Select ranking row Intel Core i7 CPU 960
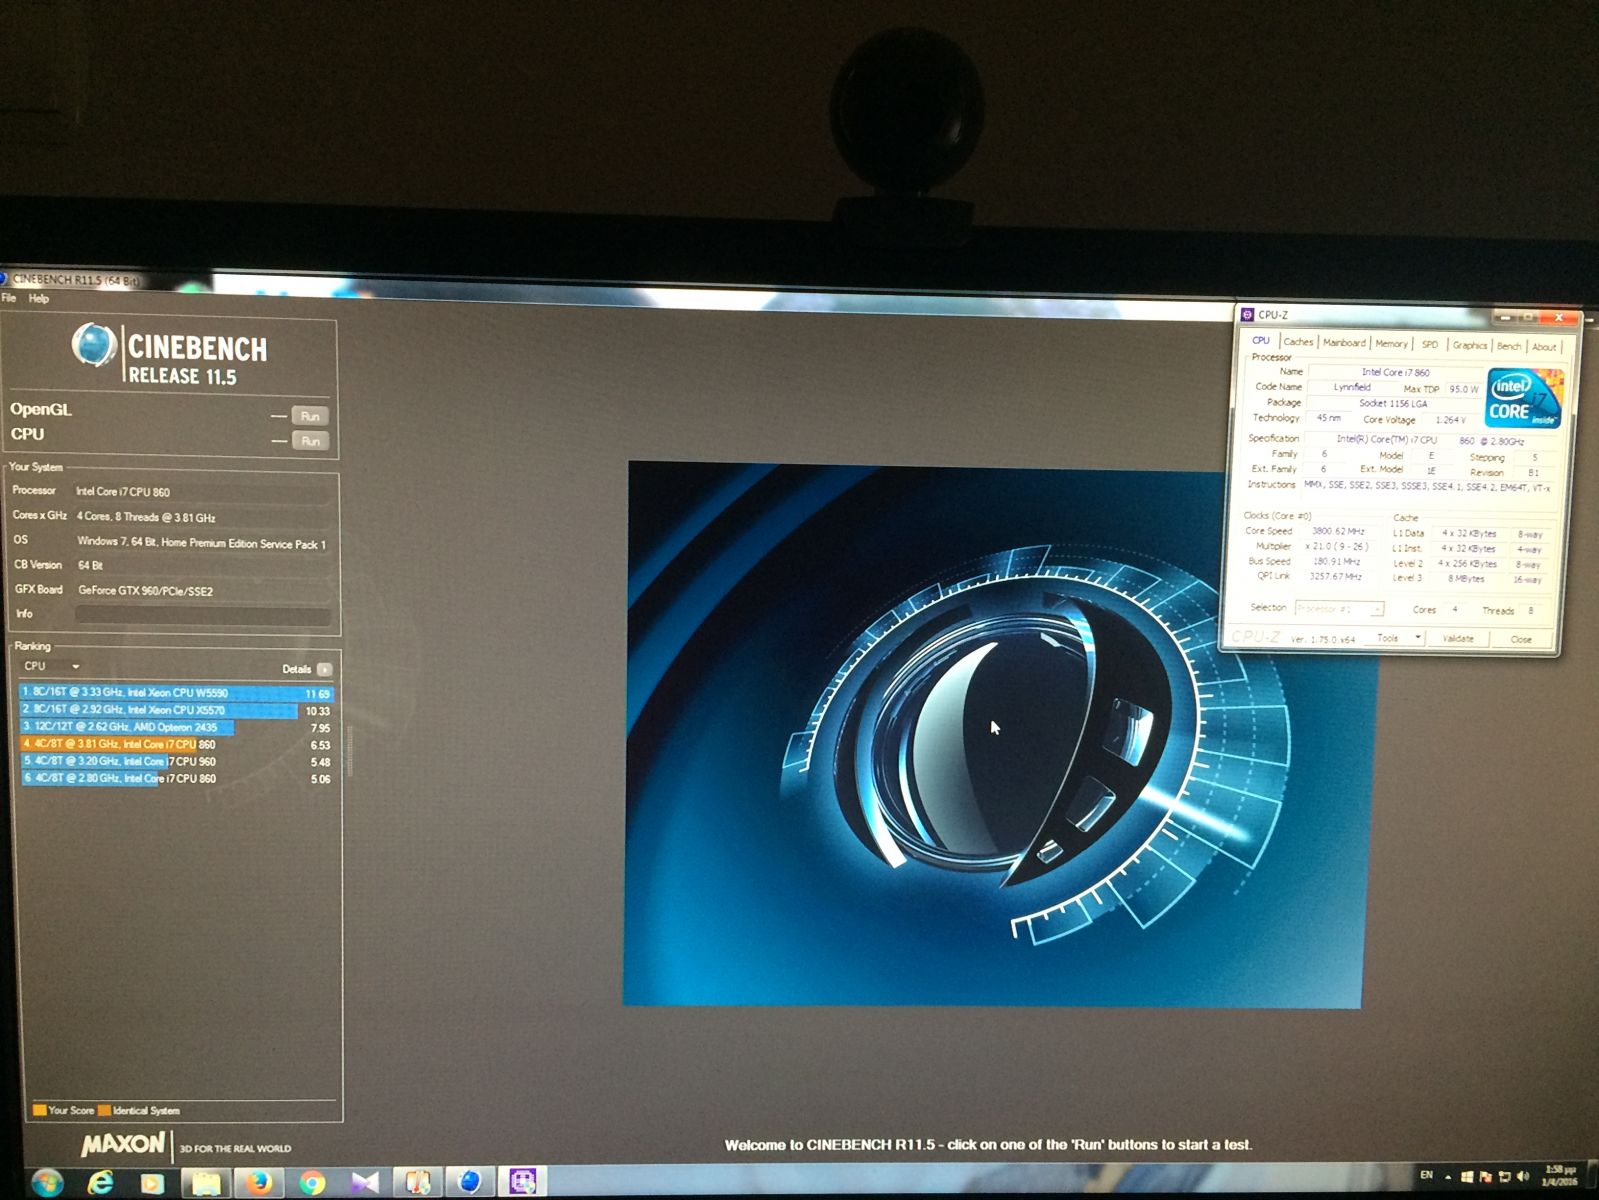1599x1200 pixels. tap(176, 761)
